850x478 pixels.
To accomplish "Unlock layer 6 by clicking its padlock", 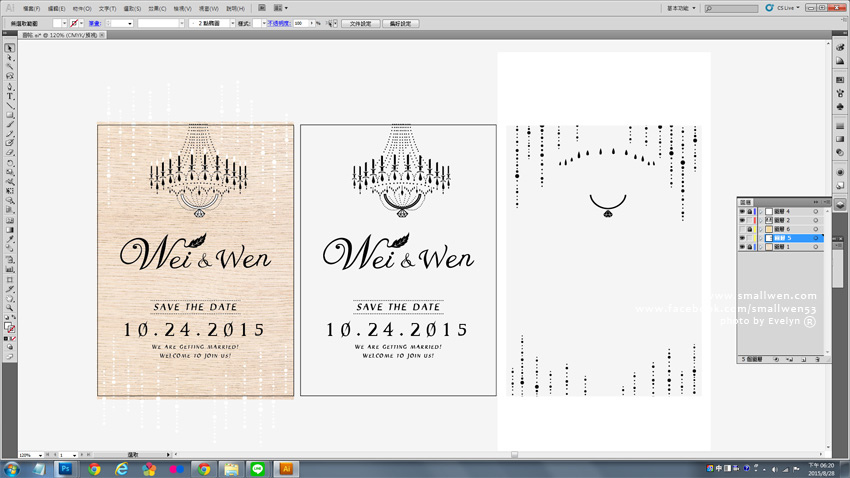I will point(750,229).
